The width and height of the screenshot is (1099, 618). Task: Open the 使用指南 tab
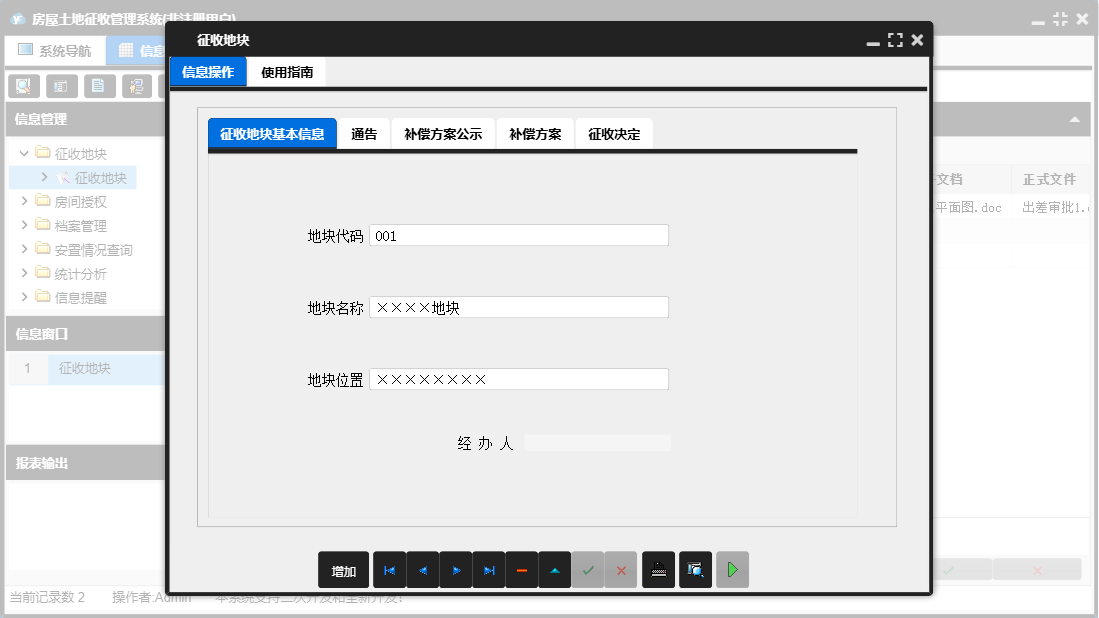289,71
